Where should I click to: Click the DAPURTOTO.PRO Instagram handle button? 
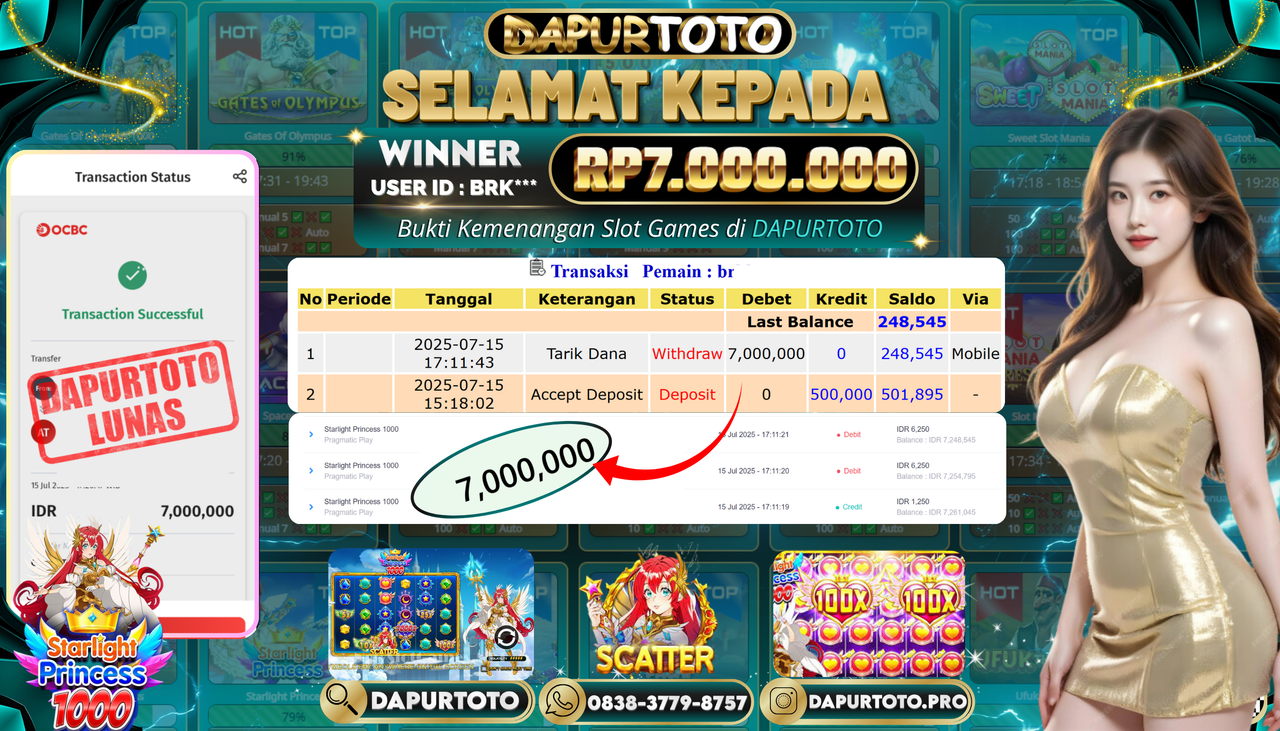pos(866,702)
